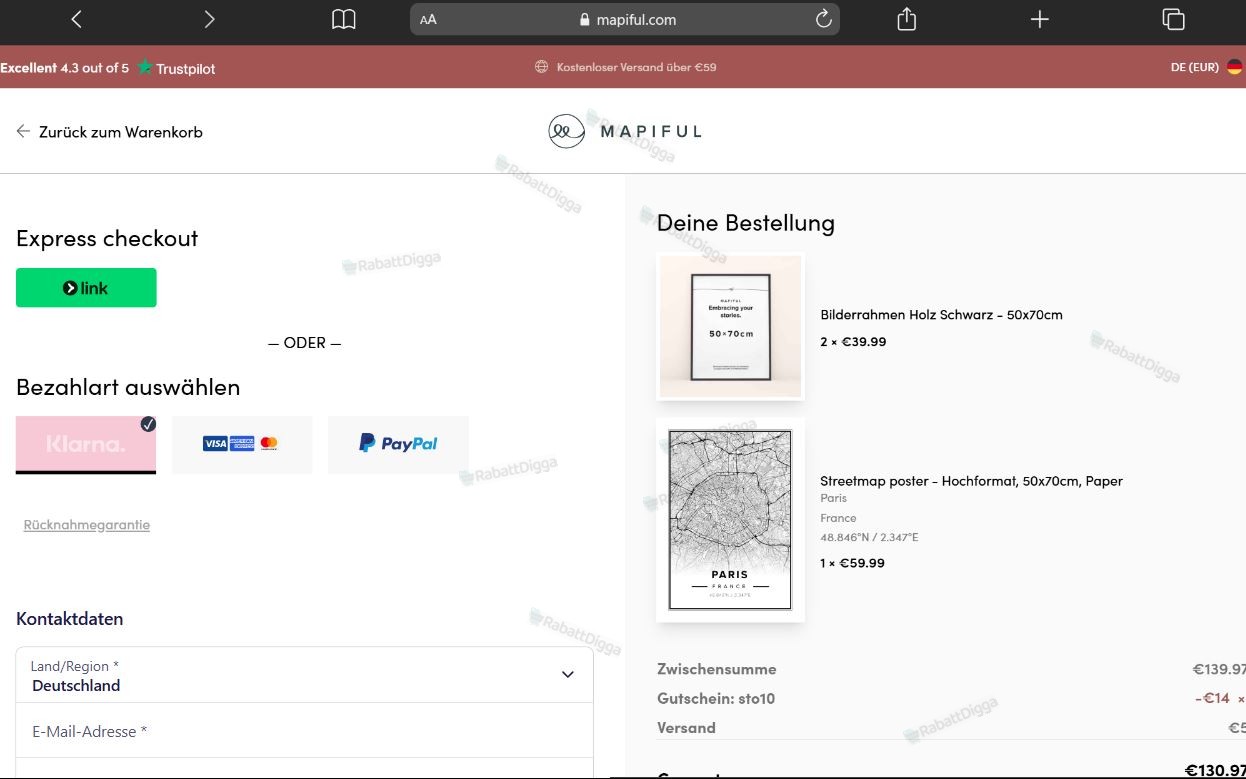Viewport: 1246px width, 779px height.
Task: Click the German flag icon
Action: 1235,67
